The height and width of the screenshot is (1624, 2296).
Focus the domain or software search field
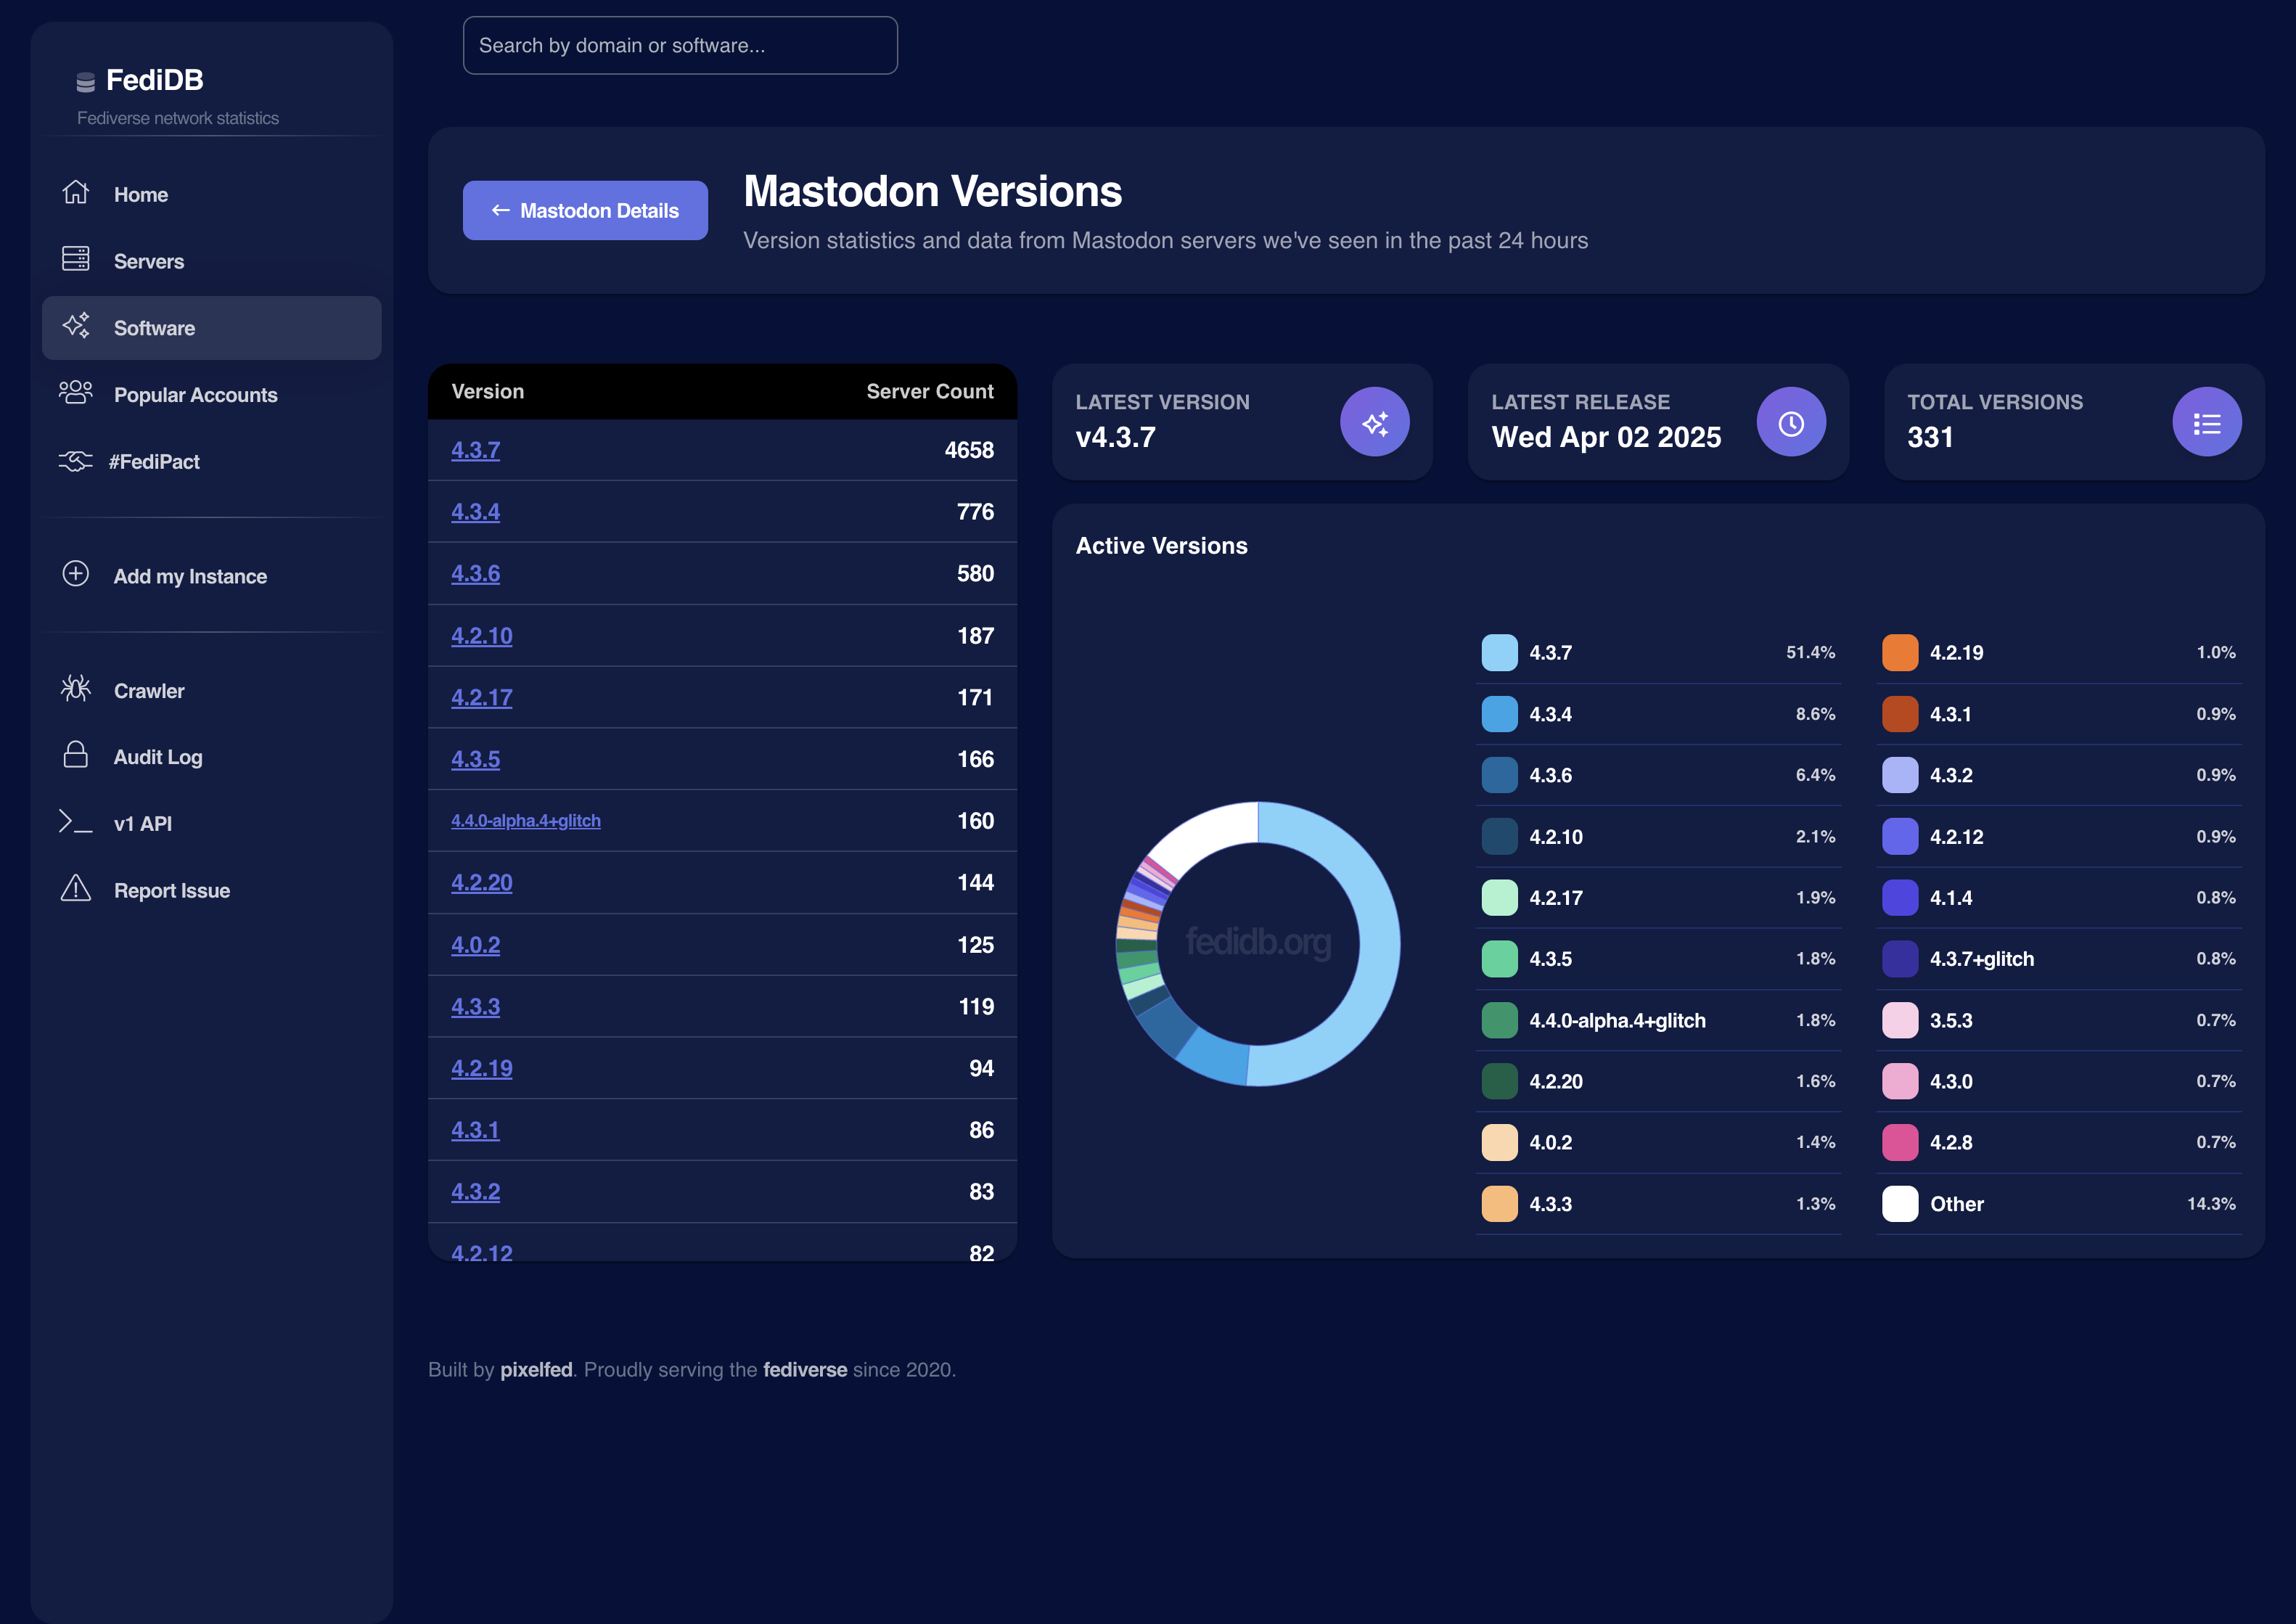pos(680,45)
